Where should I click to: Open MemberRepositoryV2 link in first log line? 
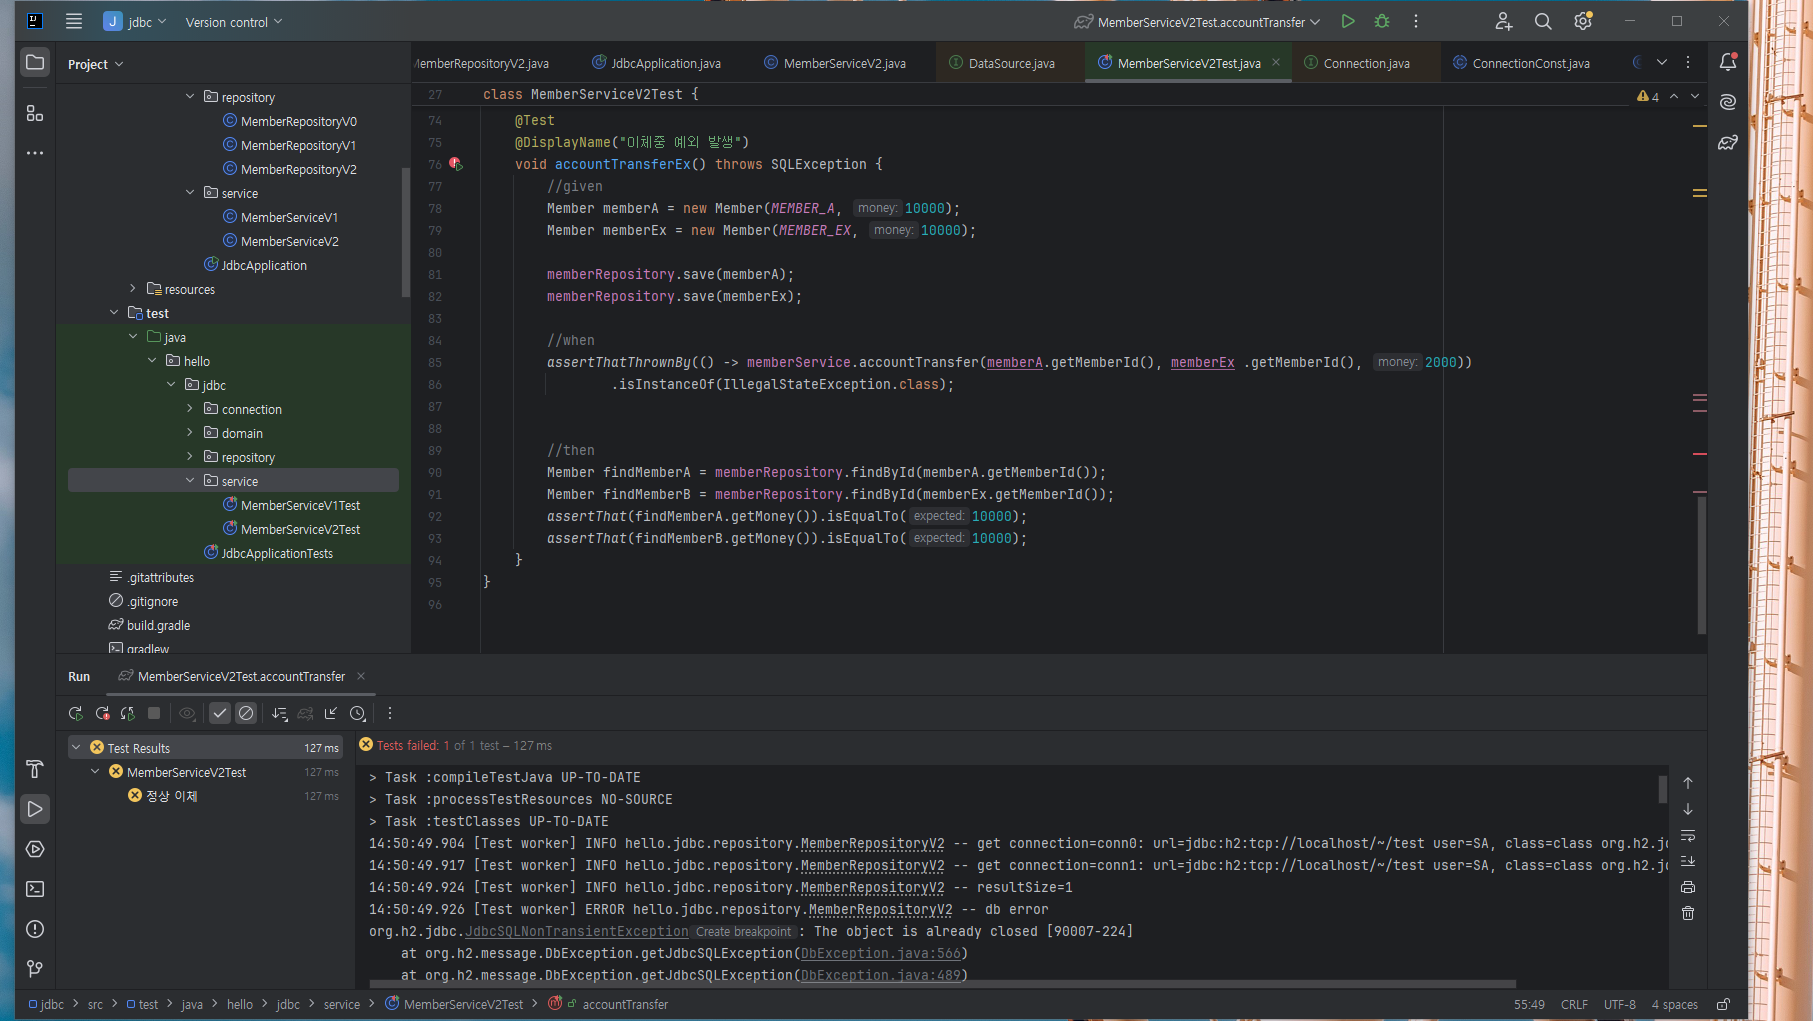[x=872, y=844]
